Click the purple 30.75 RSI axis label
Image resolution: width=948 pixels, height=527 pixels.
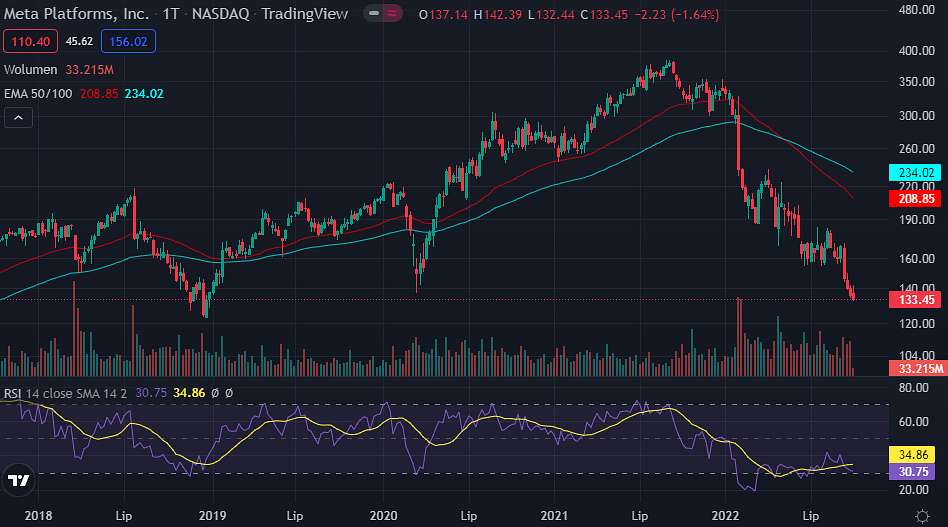(912, 471)
